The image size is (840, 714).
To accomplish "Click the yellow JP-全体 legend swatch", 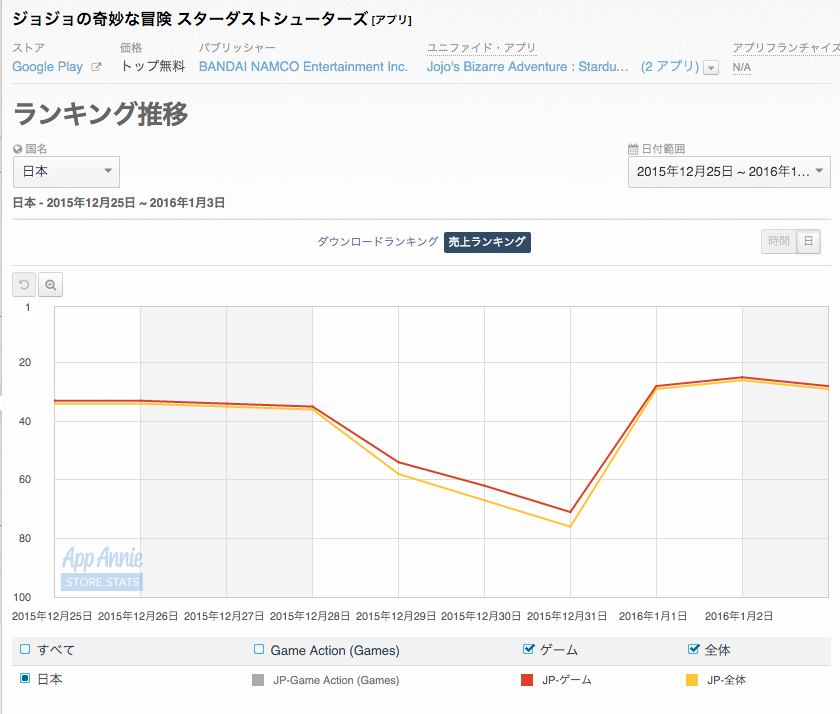I will pos(692,680).
